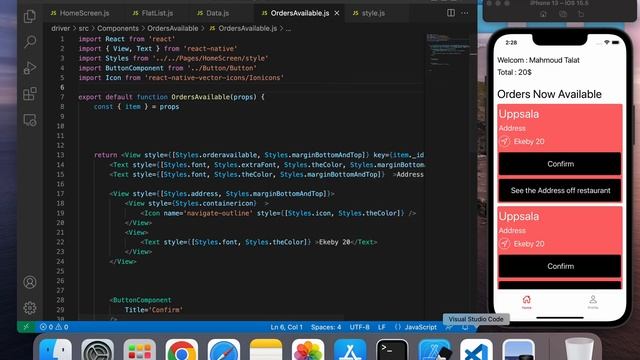Open notifications bell in status bar
The width and height of the screenshot is (640, 360).
click(x=465, y=327)
